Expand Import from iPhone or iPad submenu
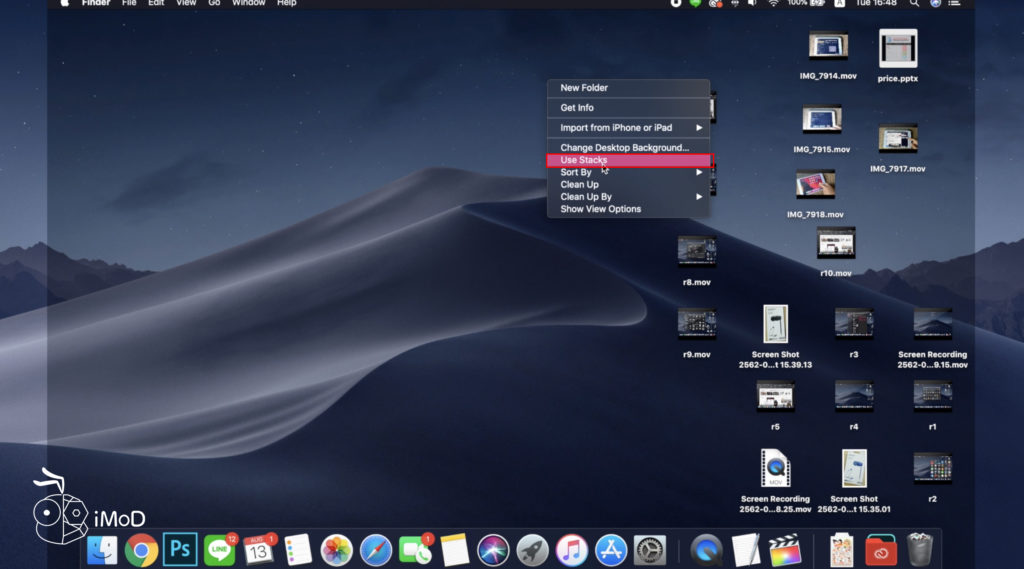Viewport: 1024px width, 569px height. coord(628,127)
